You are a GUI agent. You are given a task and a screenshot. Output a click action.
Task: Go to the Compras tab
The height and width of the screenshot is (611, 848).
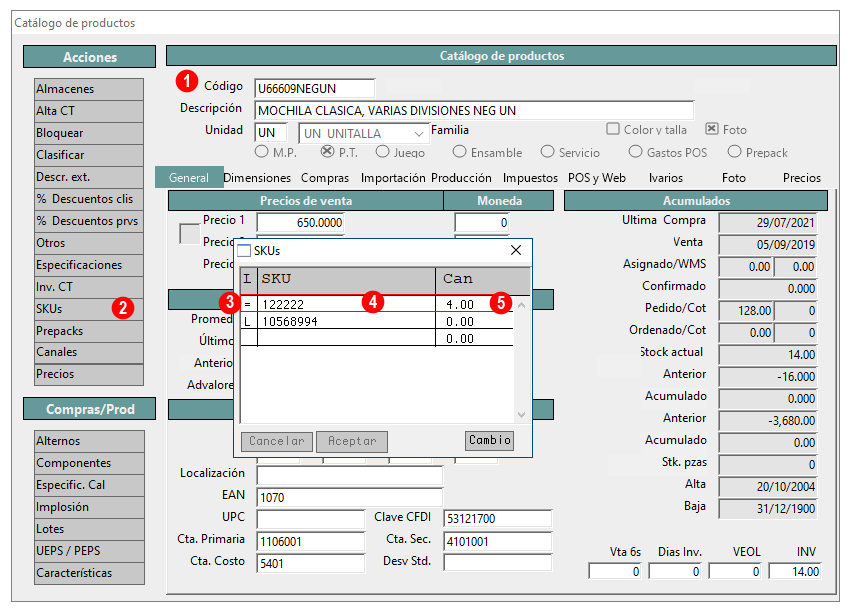(x=325, y=177)
